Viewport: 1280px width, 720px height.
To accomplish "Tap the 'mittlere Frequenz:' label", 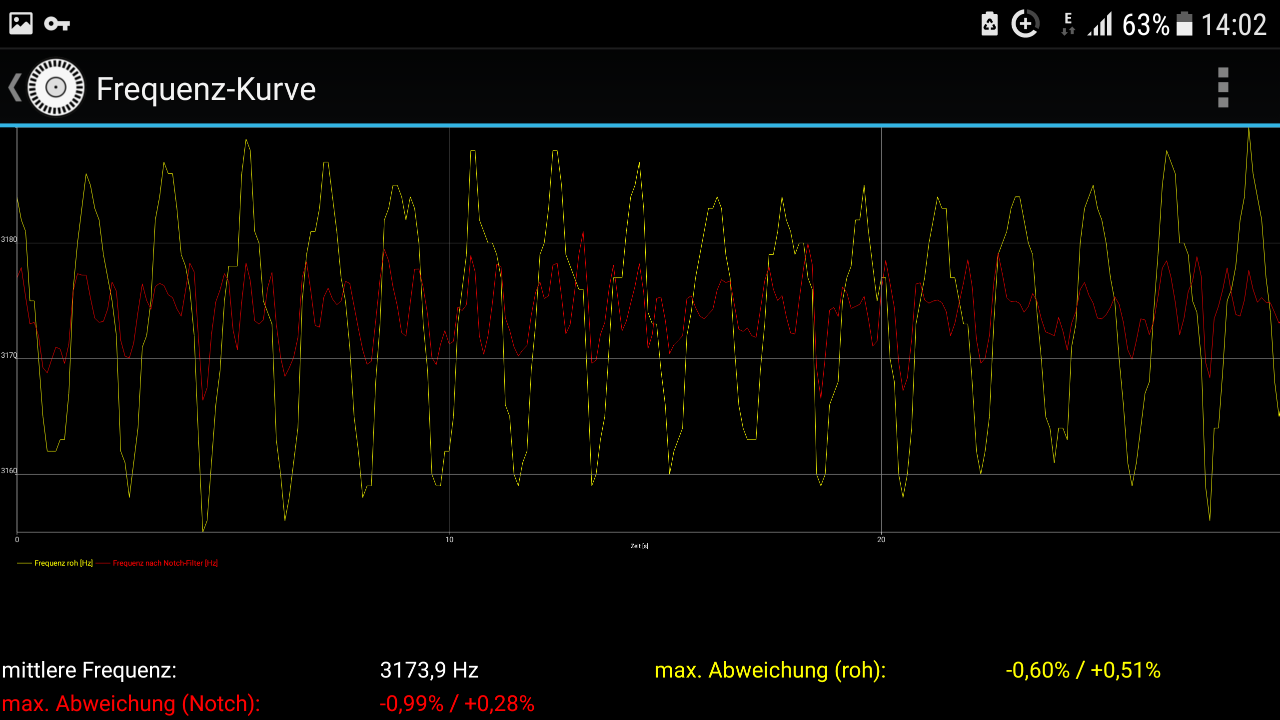I will pyautogui.click(x=89, y=670).
